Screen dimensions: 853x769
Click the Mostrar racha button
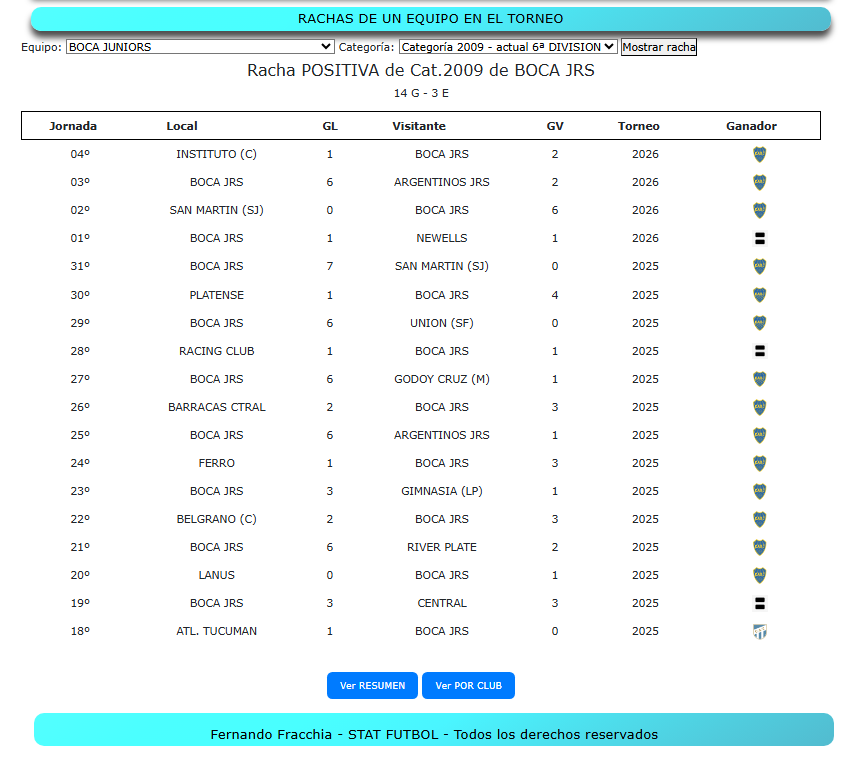pos(659,47)
